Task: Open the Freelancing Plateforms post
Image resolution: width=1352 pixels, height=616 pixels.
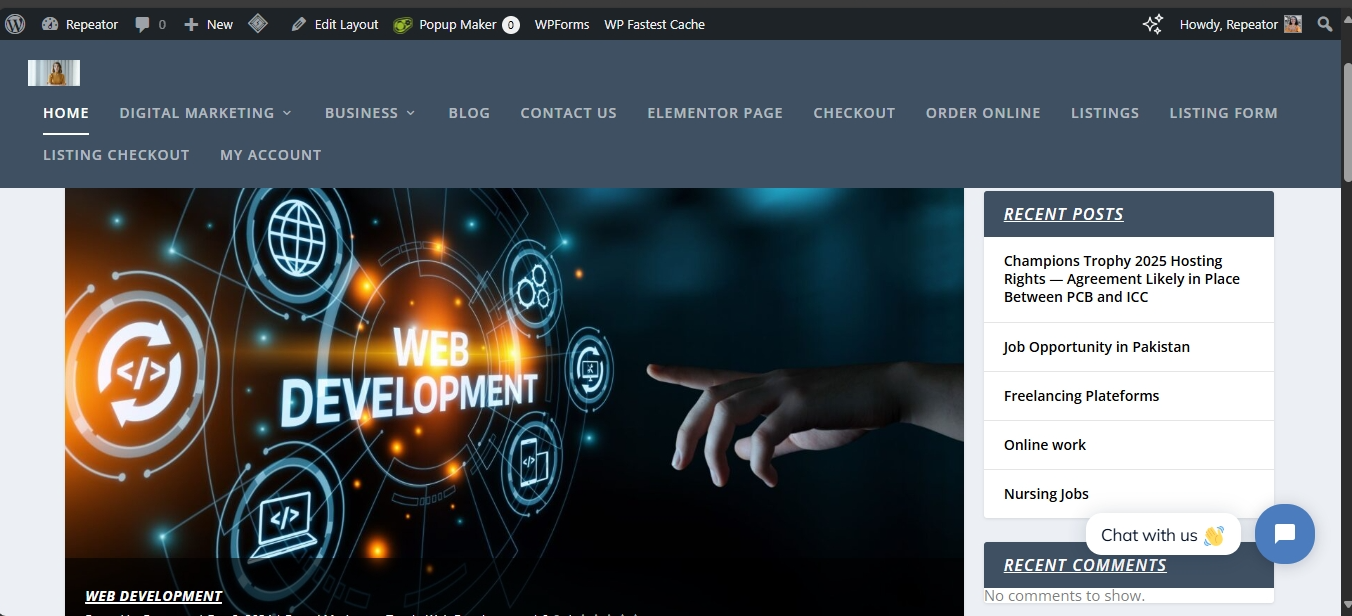Action: pyautogui.click(x=1081, y=396)
